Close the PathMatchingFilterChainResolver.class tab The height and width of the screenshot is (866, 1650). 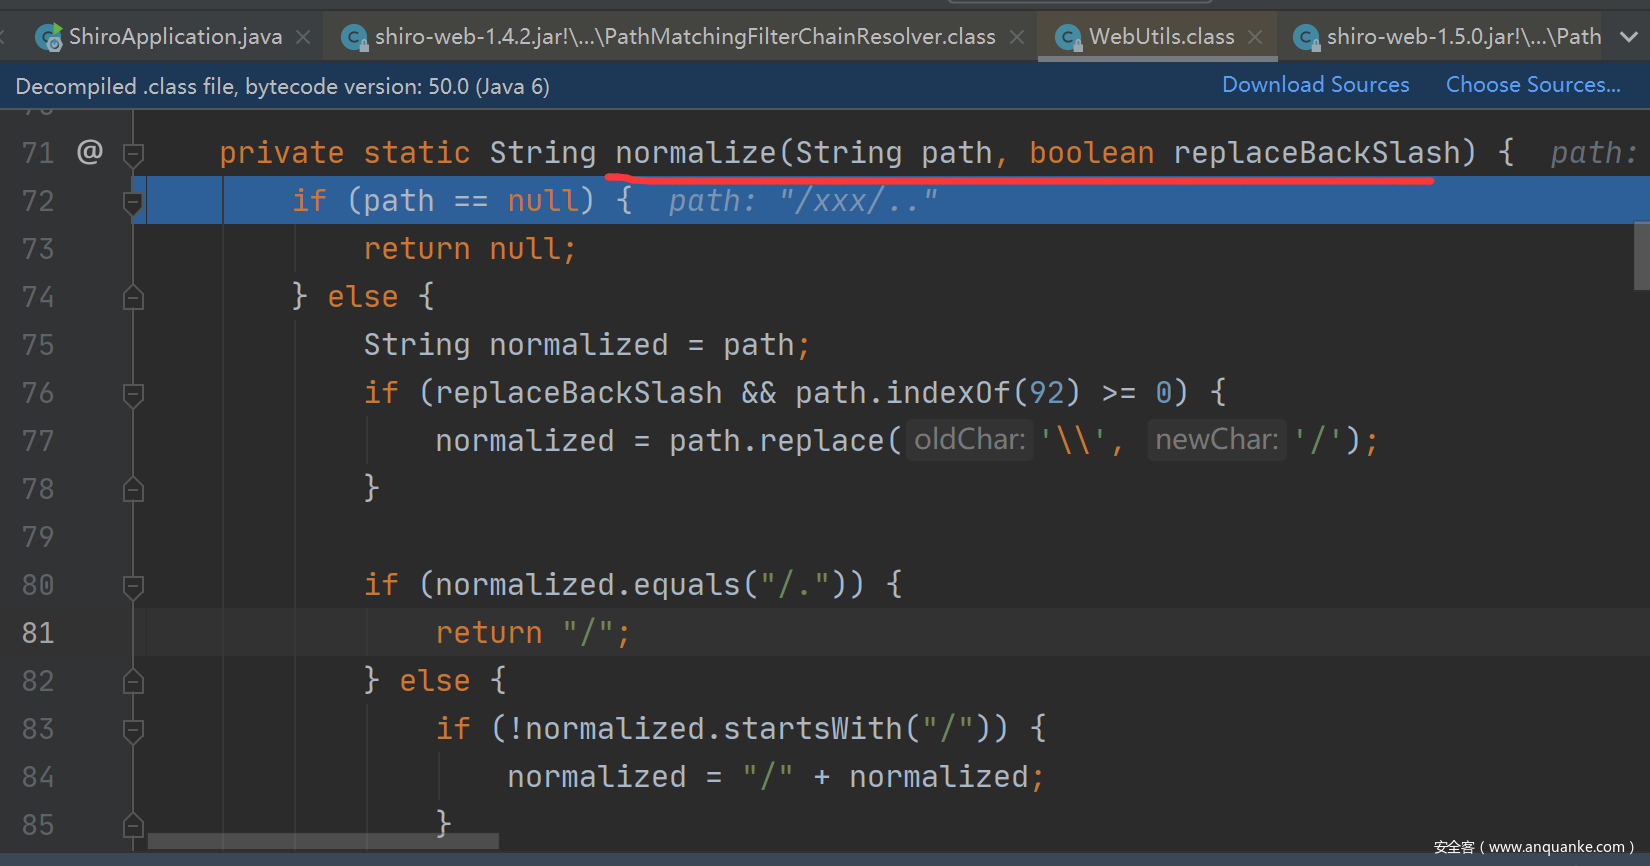pos(1017,37)
